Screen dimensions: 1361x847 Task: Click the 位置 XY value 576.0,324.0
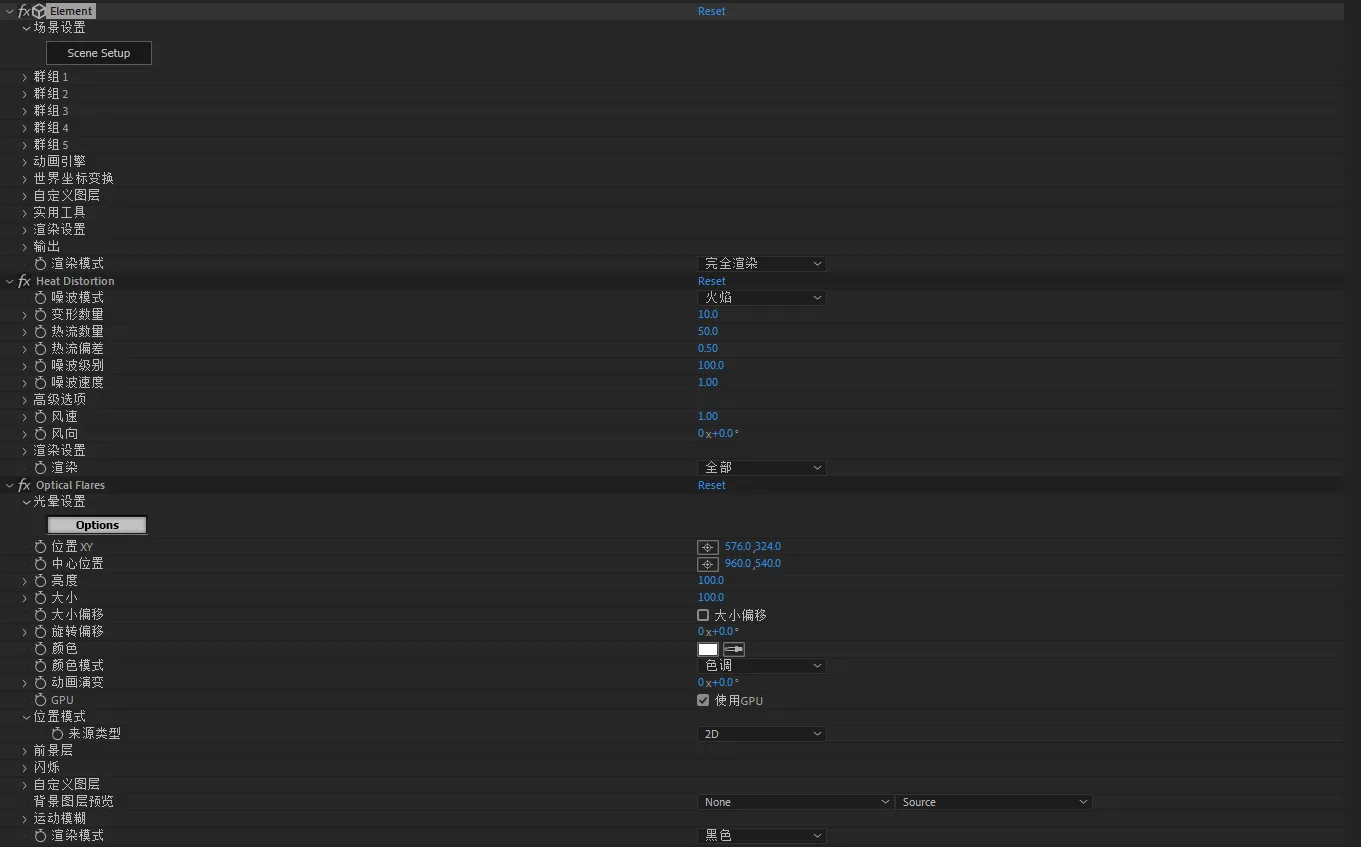[x=753, y=547]
